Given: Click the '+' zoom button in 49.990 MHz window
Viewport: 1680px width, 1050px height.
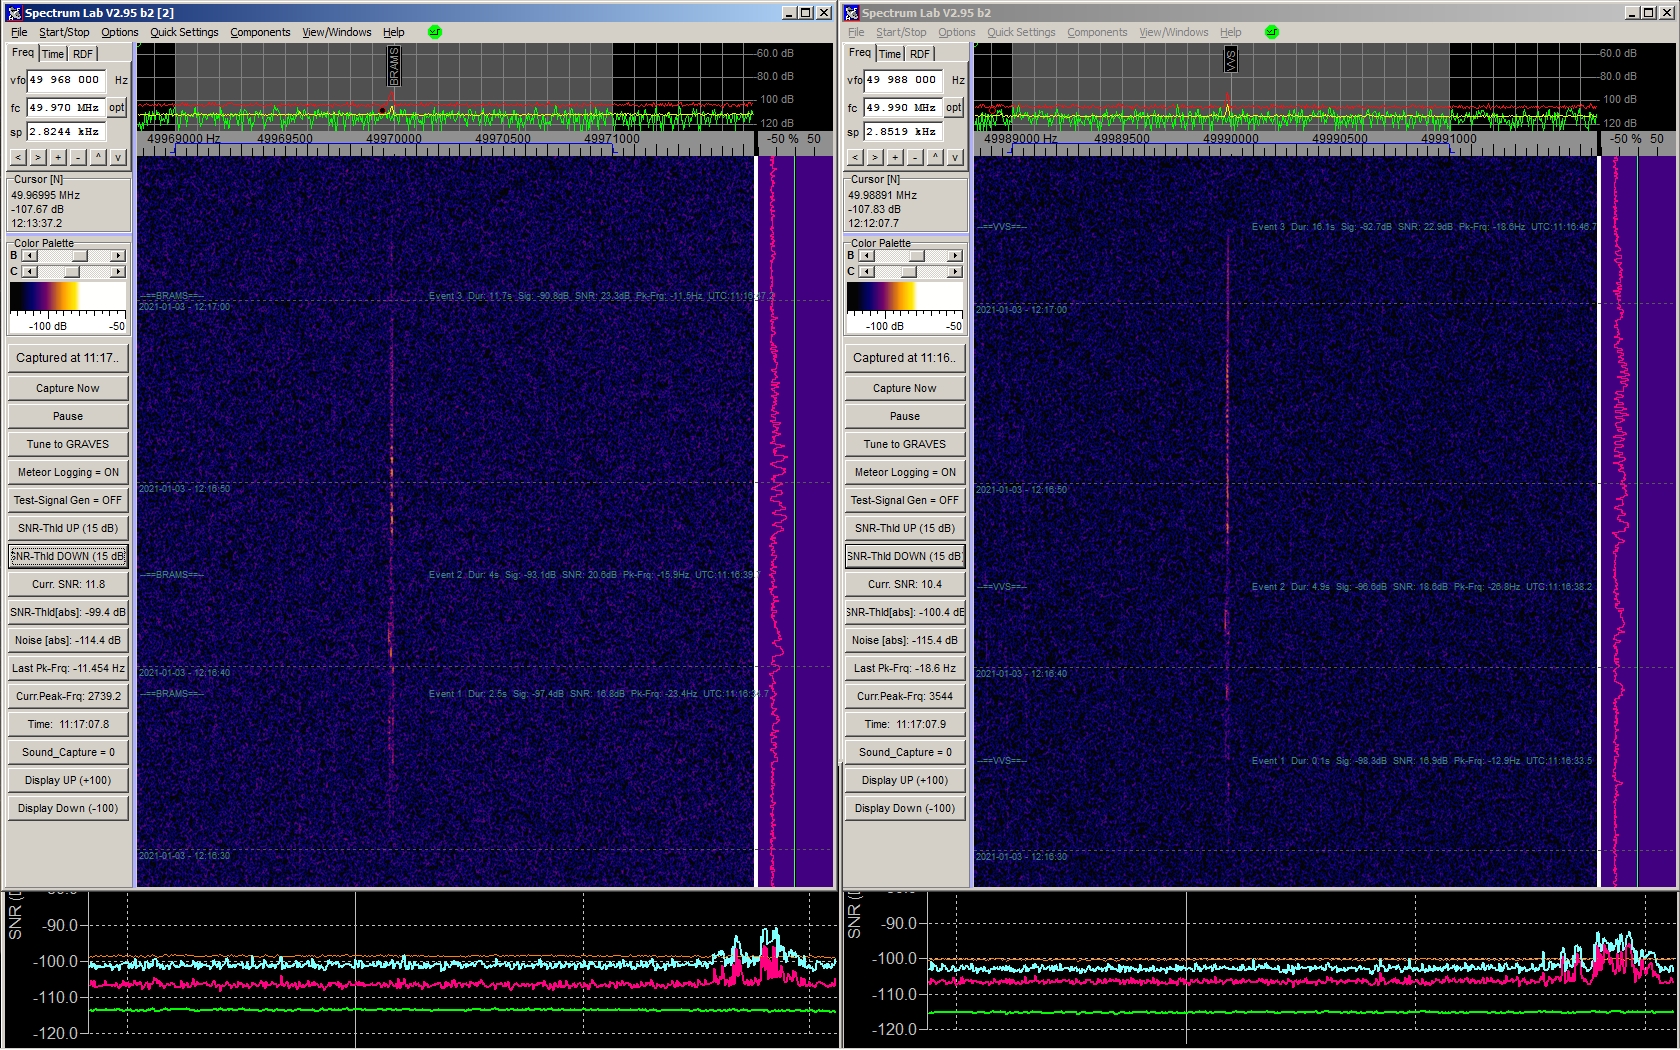Looking at the screenshot, I should [x=895, y=157].
